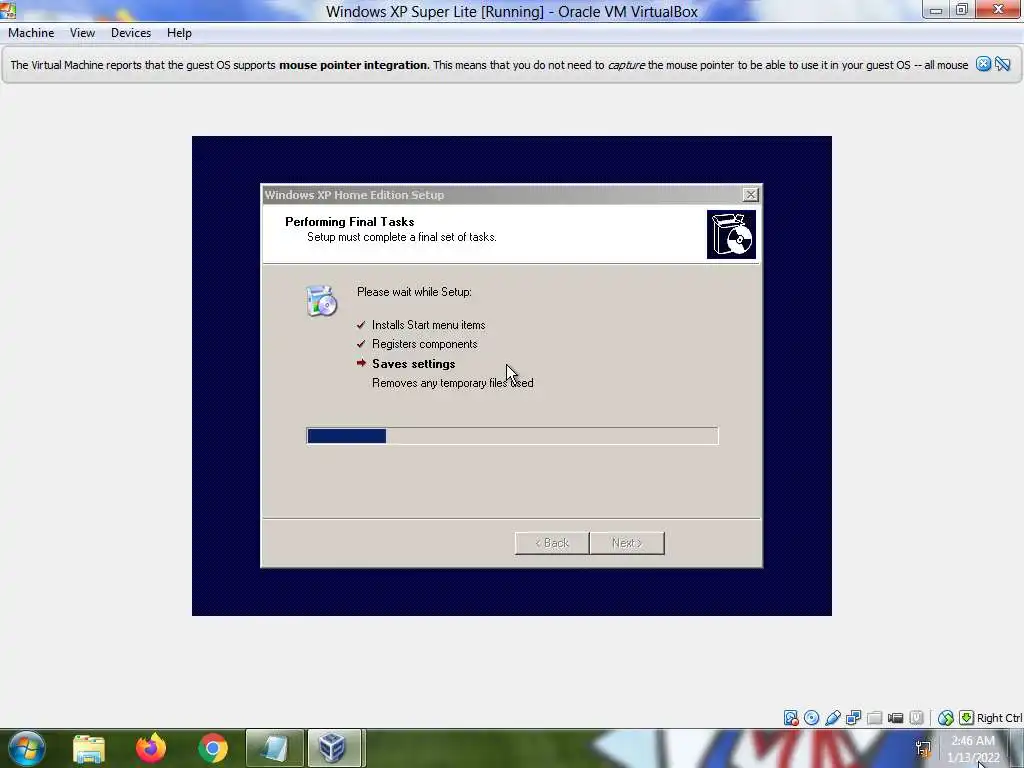The width and height of the screenshot is (1024, 768).
Task: Dismiss the mouse integration notification
Action: [984, 64]
